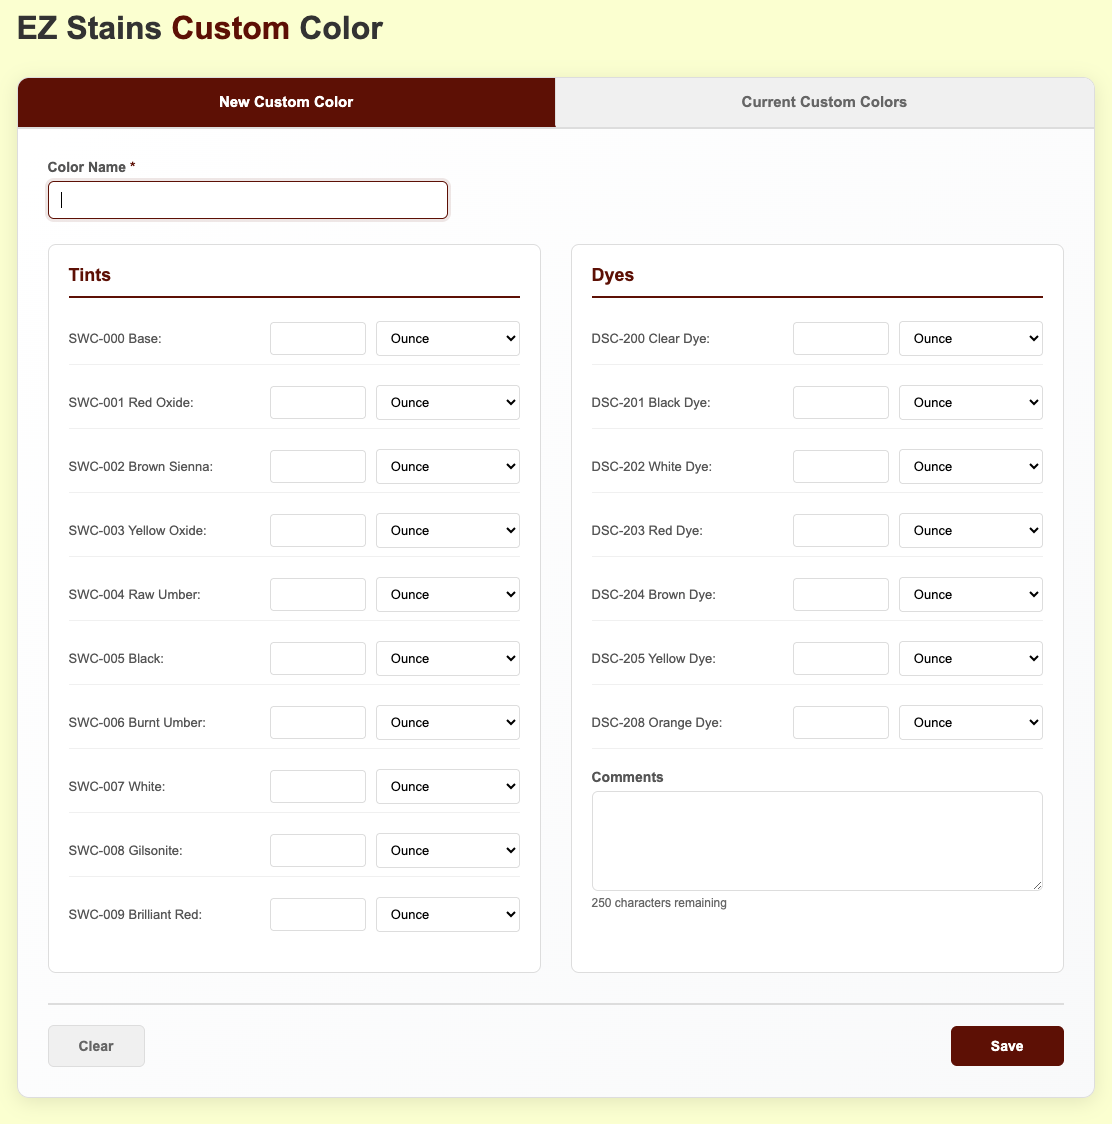The height and width of the screenshot is (1124, 1112).
Task: Open the SWC-000 Base unit dropdown
Action: (447, 338)
